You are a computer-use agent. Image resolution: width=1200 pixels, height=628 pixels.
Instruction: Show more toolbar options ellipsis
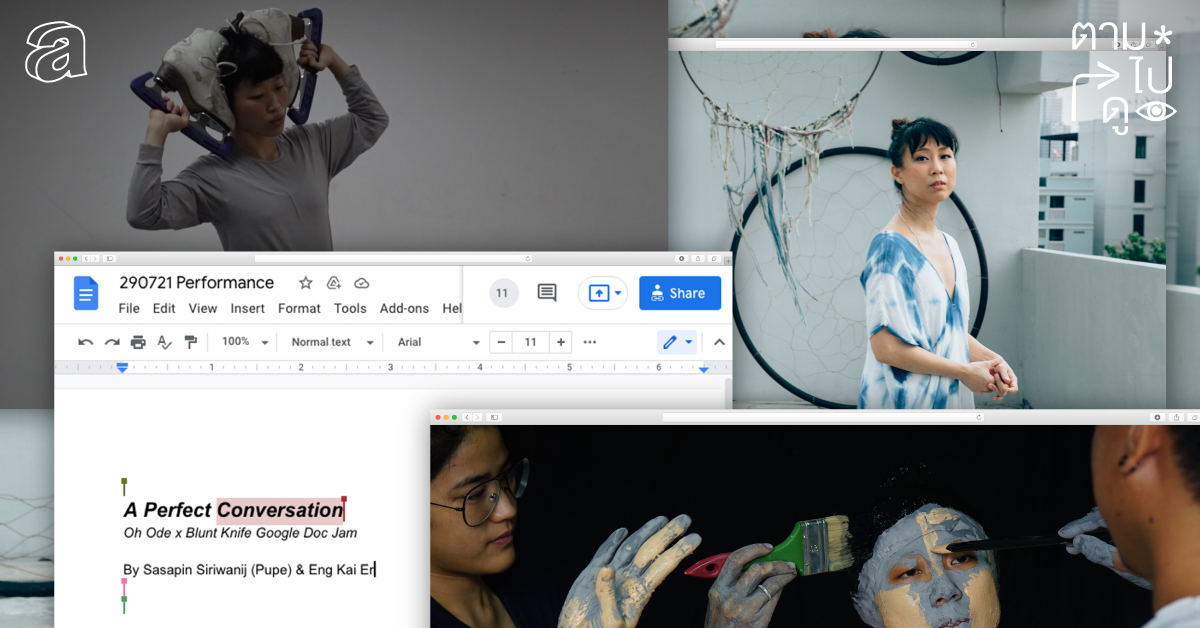point(590,342)
